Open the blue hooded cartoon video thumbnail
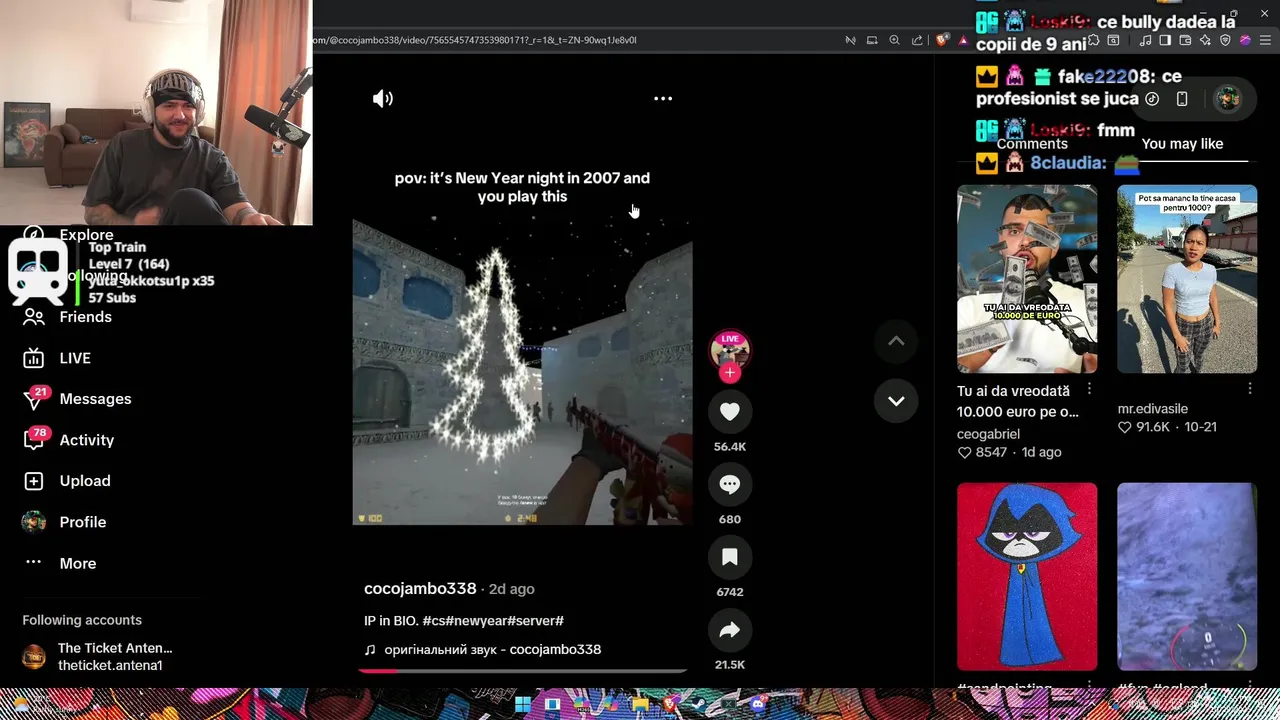 1027,576
